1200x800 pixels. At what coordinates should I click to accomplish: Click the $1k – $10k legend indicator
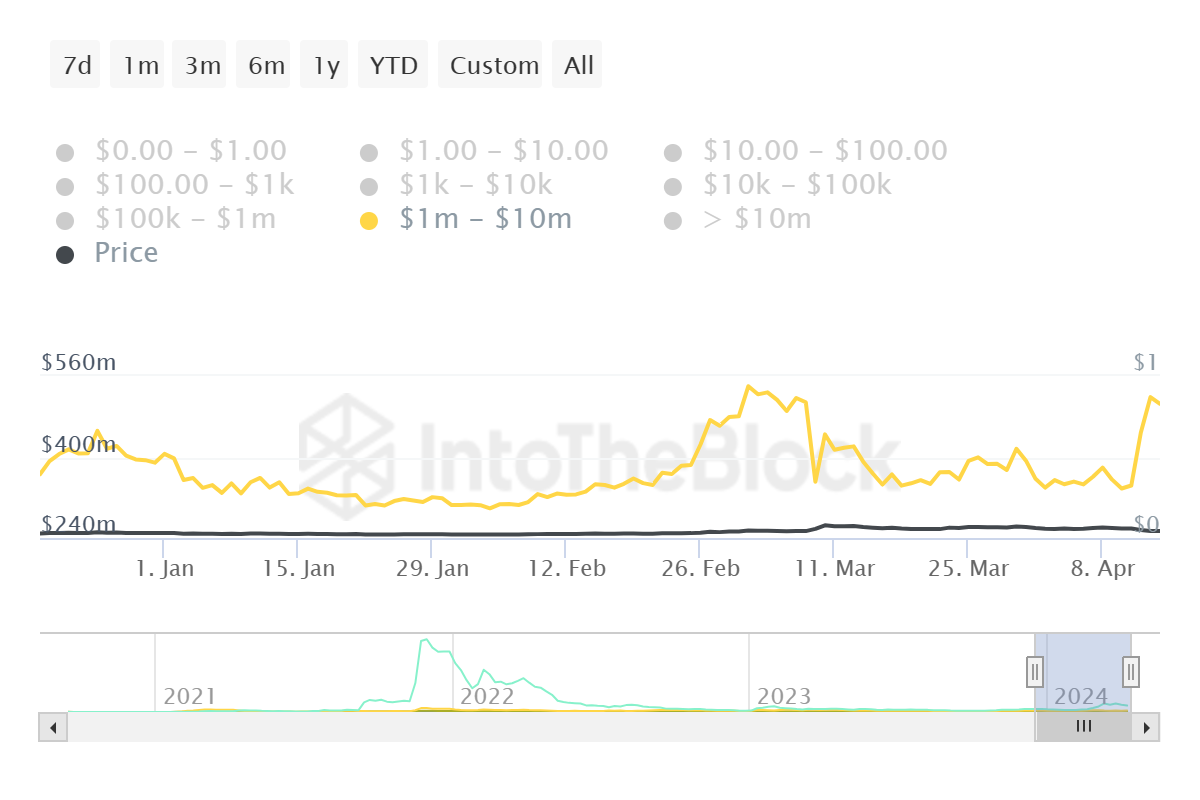click(369, 184)
